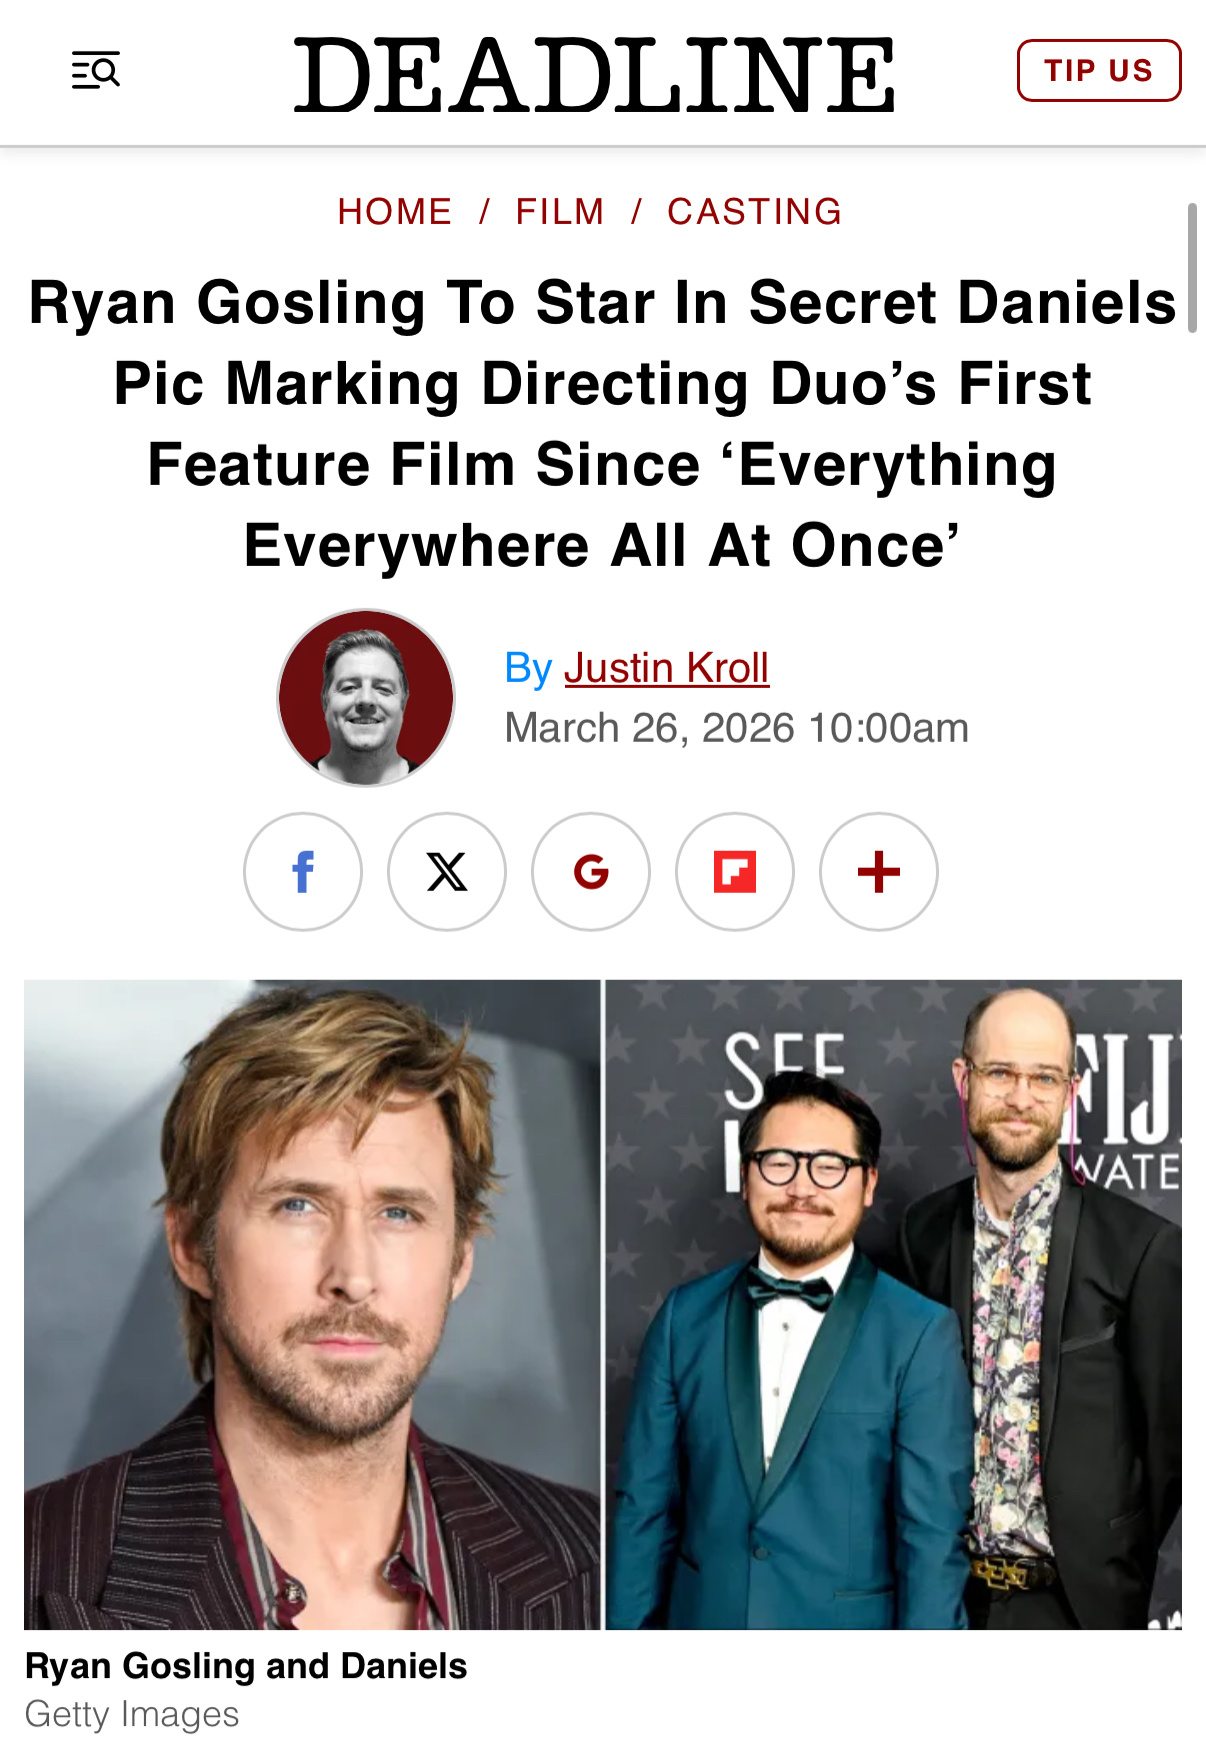Screen dimensions: 1206x1738
Task: Share via the Flipboard icon
Action: coord(735,872)
